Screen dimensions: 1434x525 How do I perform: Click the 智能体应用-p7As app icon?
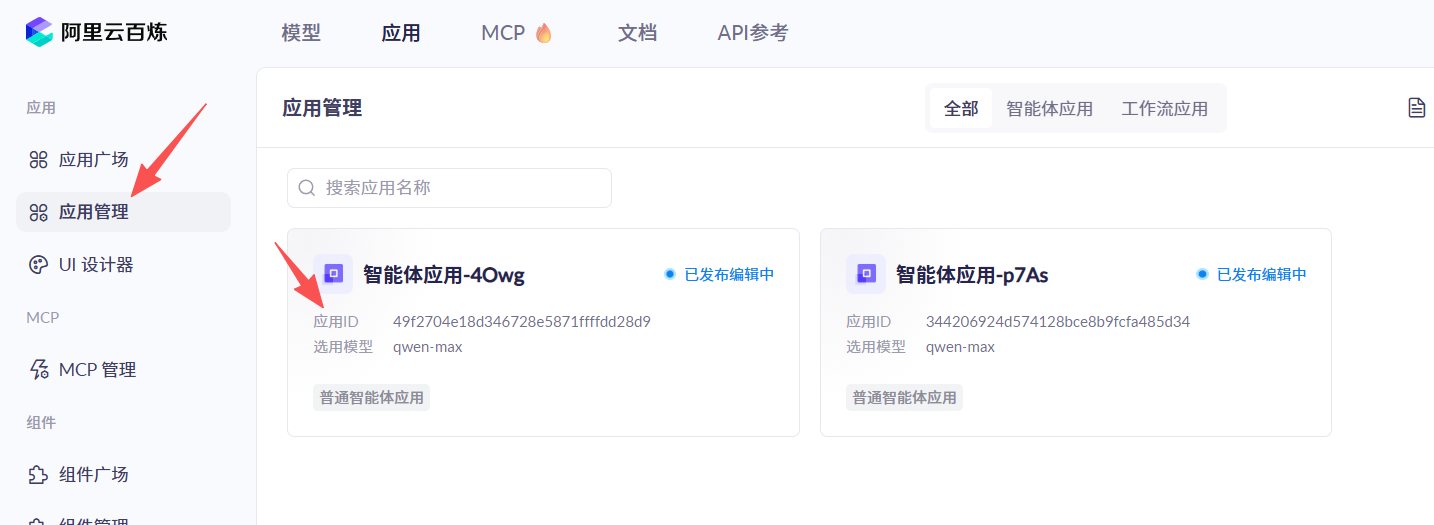click(x=866, y=273)
